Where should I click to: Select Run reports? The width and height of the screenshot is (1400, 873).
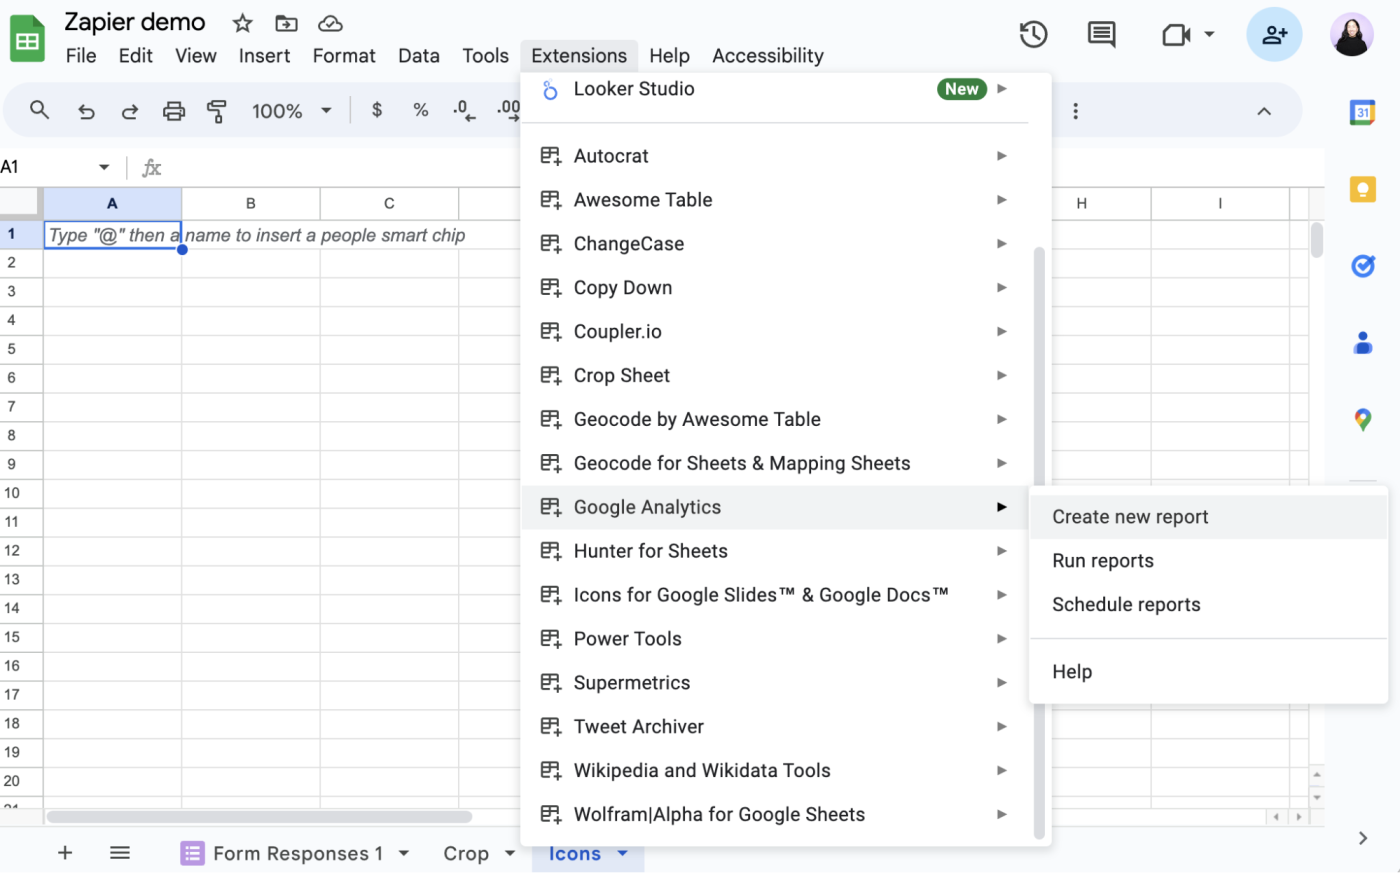click(1208, 561)
